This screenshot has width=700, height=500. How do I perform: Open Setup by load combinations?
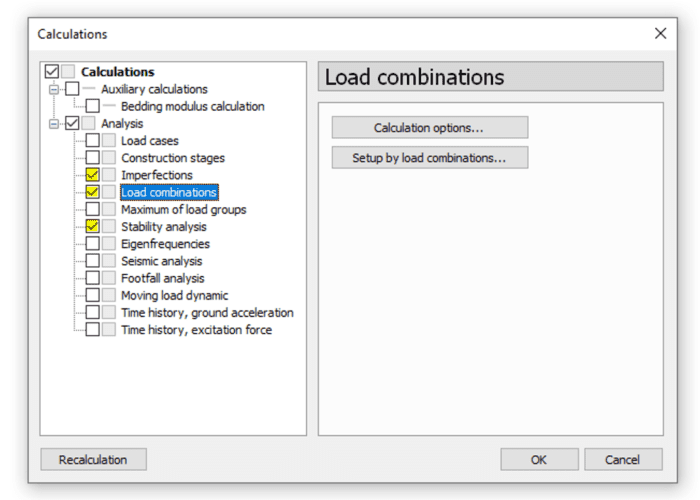[x=430, y=158]
